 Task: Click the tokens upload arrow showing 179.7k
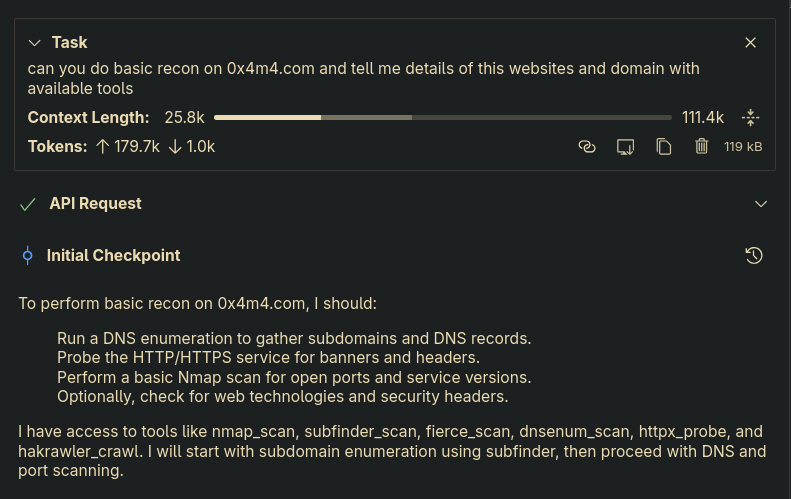click(103, 147)
